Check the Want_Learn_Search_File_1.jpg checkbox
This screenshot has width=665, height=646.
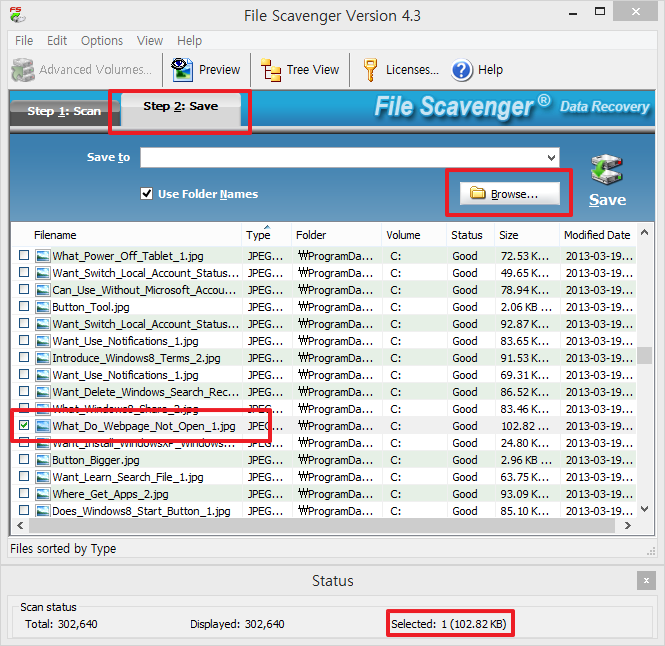click(x=24, y=476)
